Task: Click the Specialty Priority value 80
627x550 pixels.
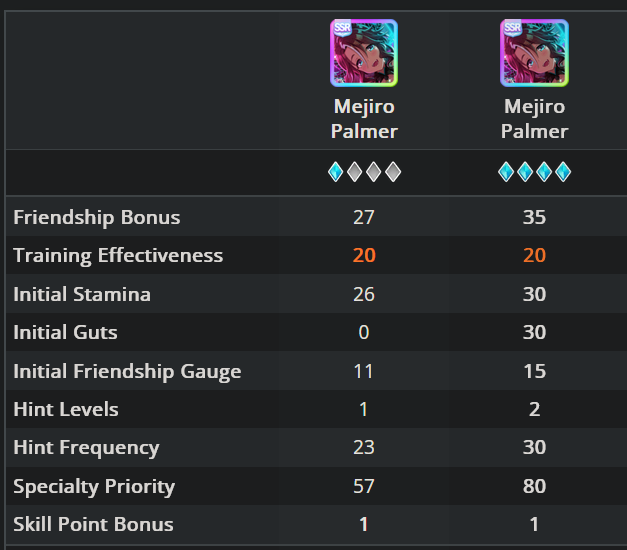Action: (x=534, y=486)
